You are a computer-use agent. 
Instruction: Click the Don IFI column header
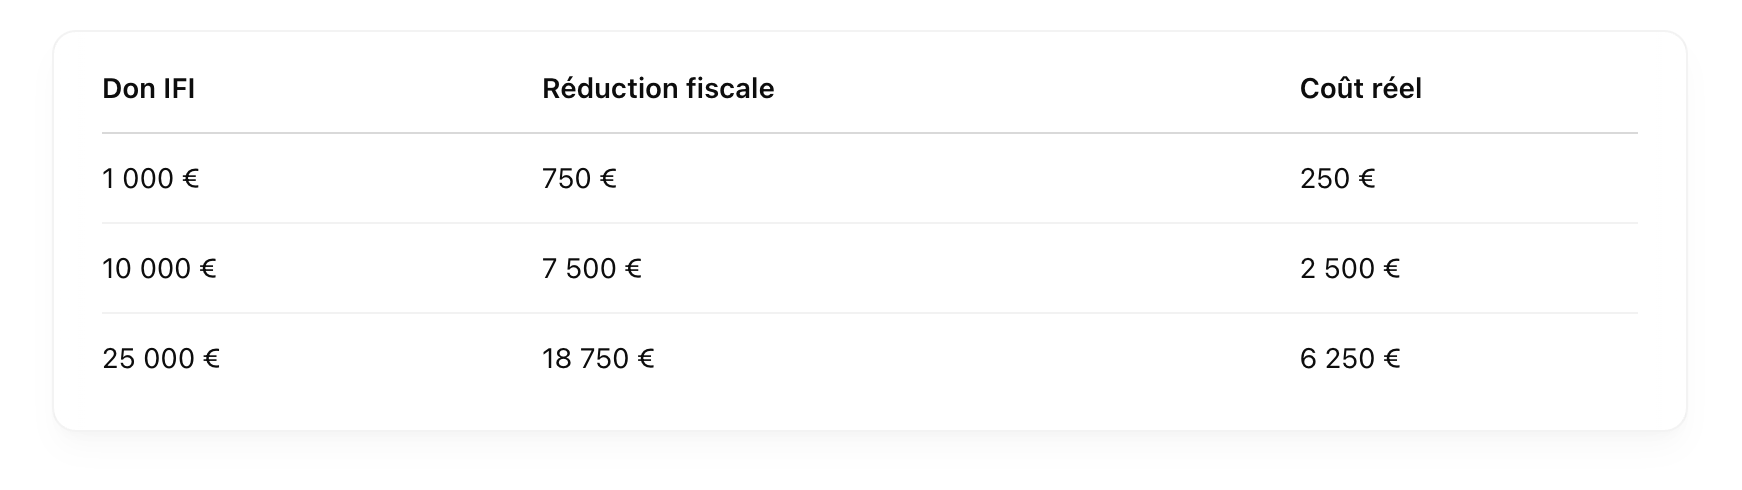tap(148, 89)
